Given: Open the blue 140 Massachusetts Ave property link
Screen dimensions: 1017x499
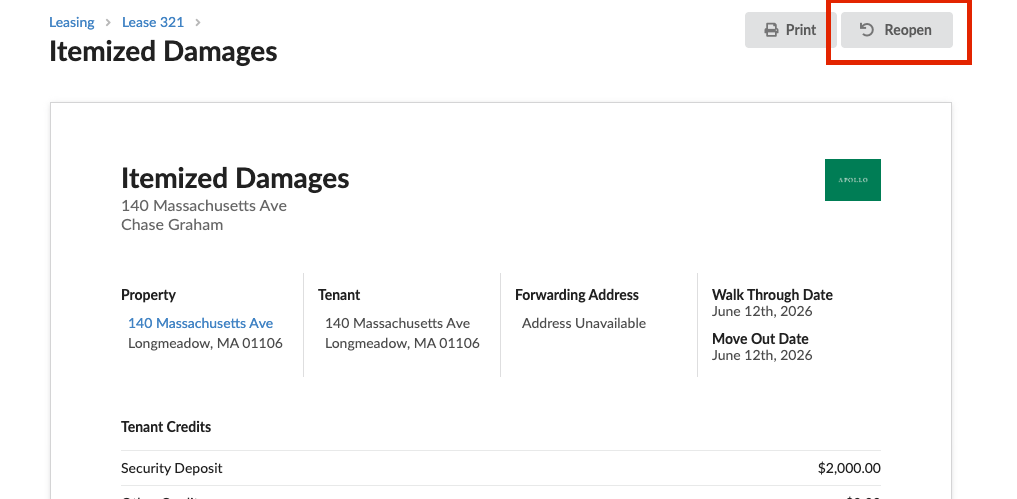Looking at the screenshot, I should point(200,323).
